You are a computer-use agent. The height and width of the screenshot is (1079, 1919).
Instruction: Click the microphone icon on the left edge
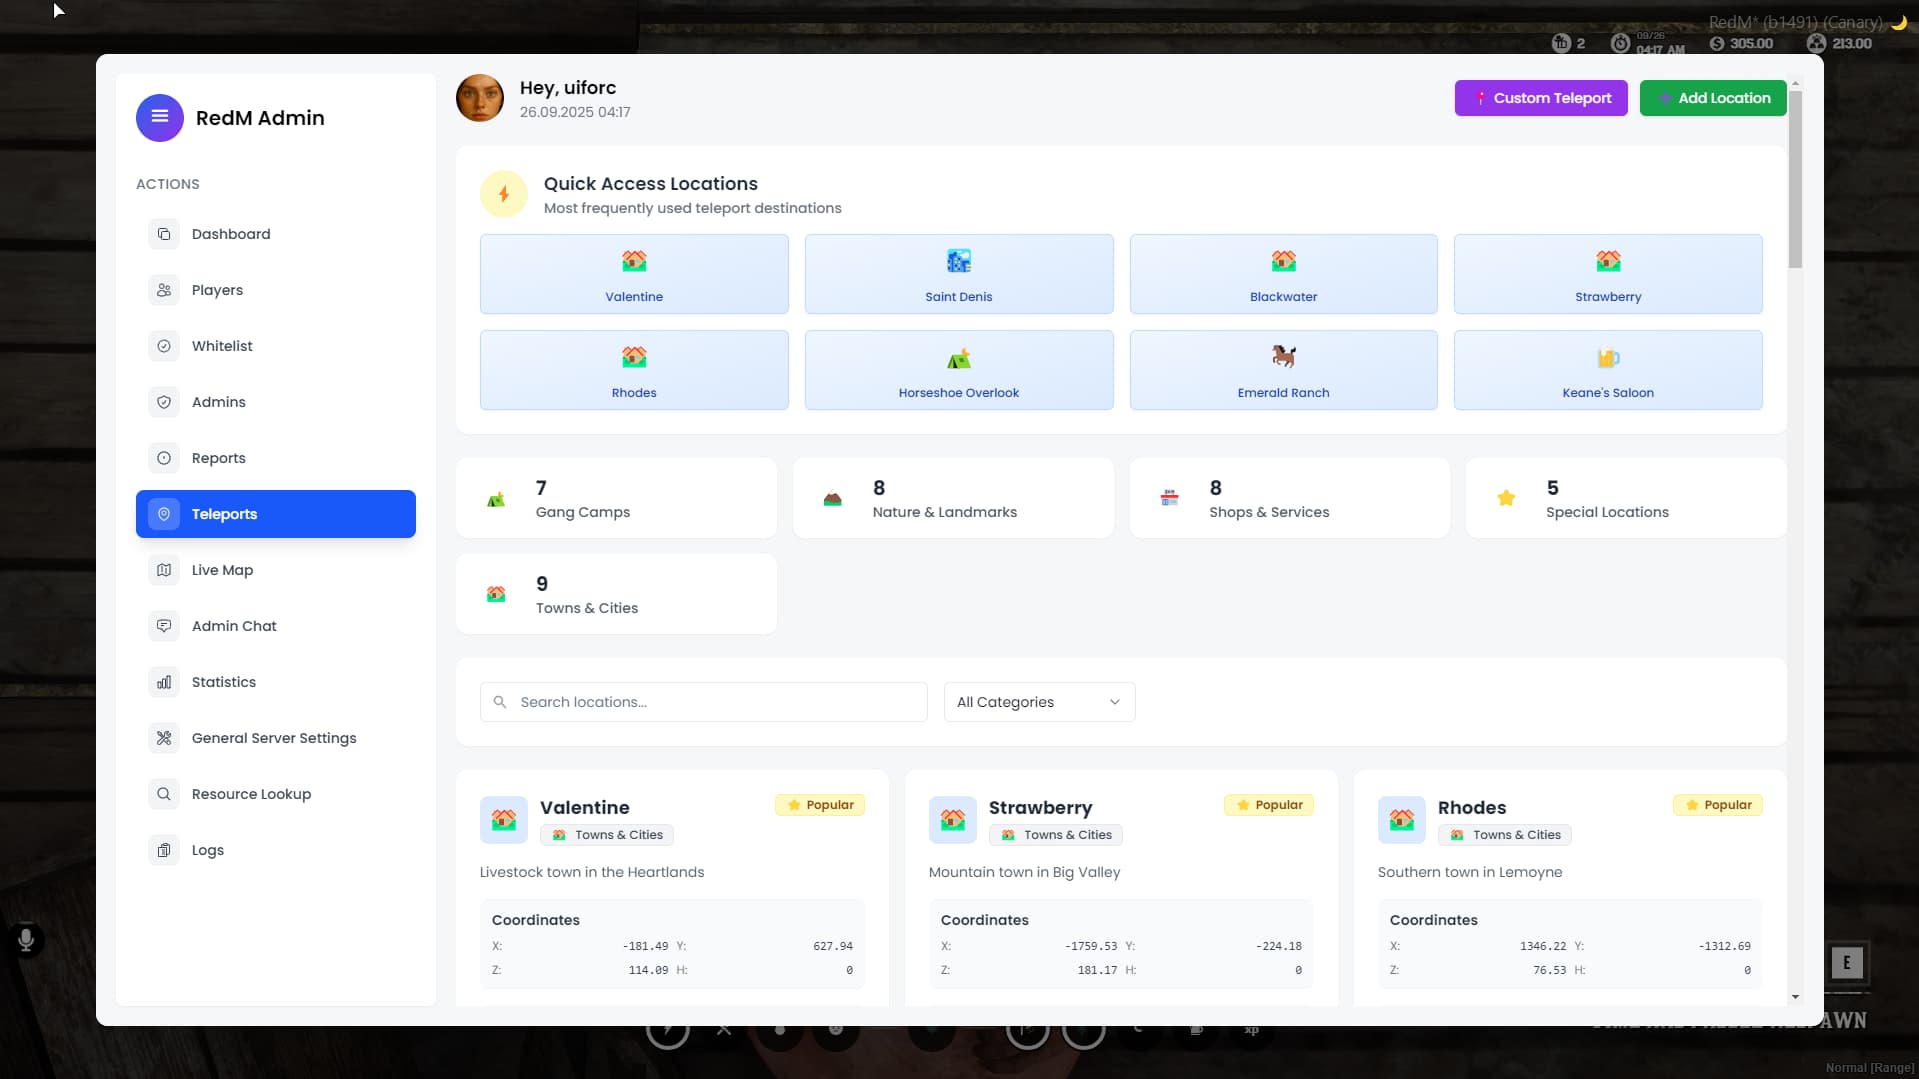[25, 938]
